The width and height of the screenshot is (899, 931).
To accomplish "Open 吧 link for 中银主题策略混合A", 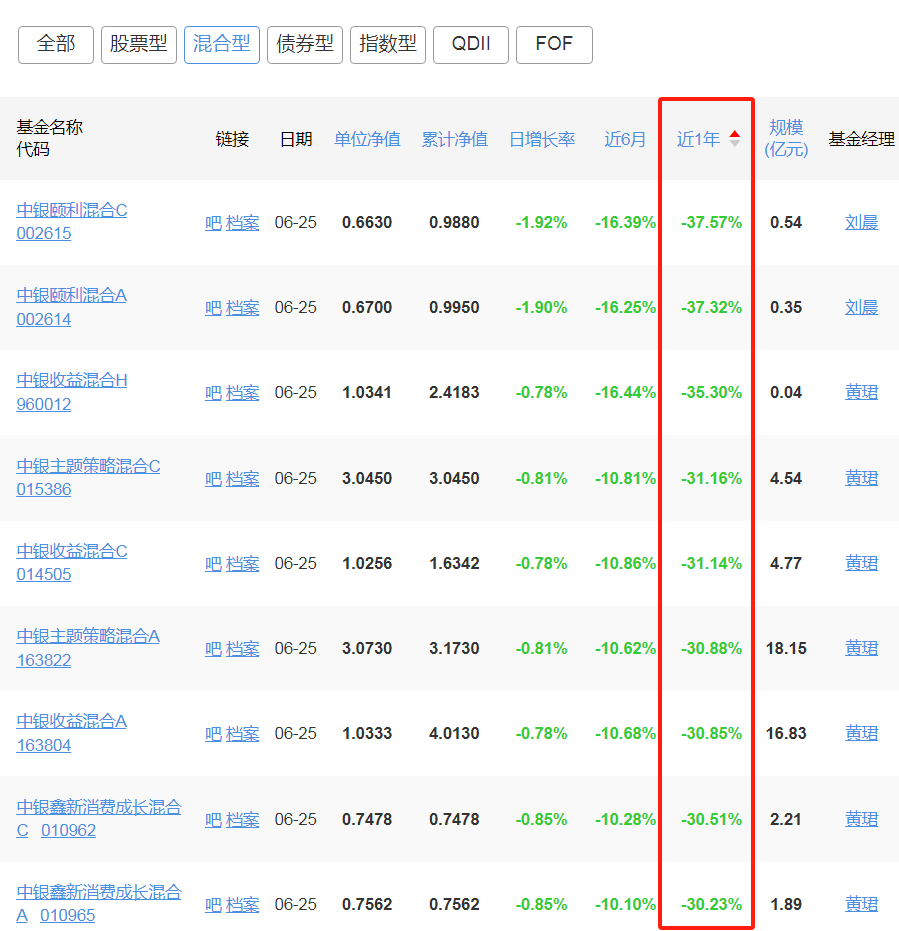I will tap(213, 648).
